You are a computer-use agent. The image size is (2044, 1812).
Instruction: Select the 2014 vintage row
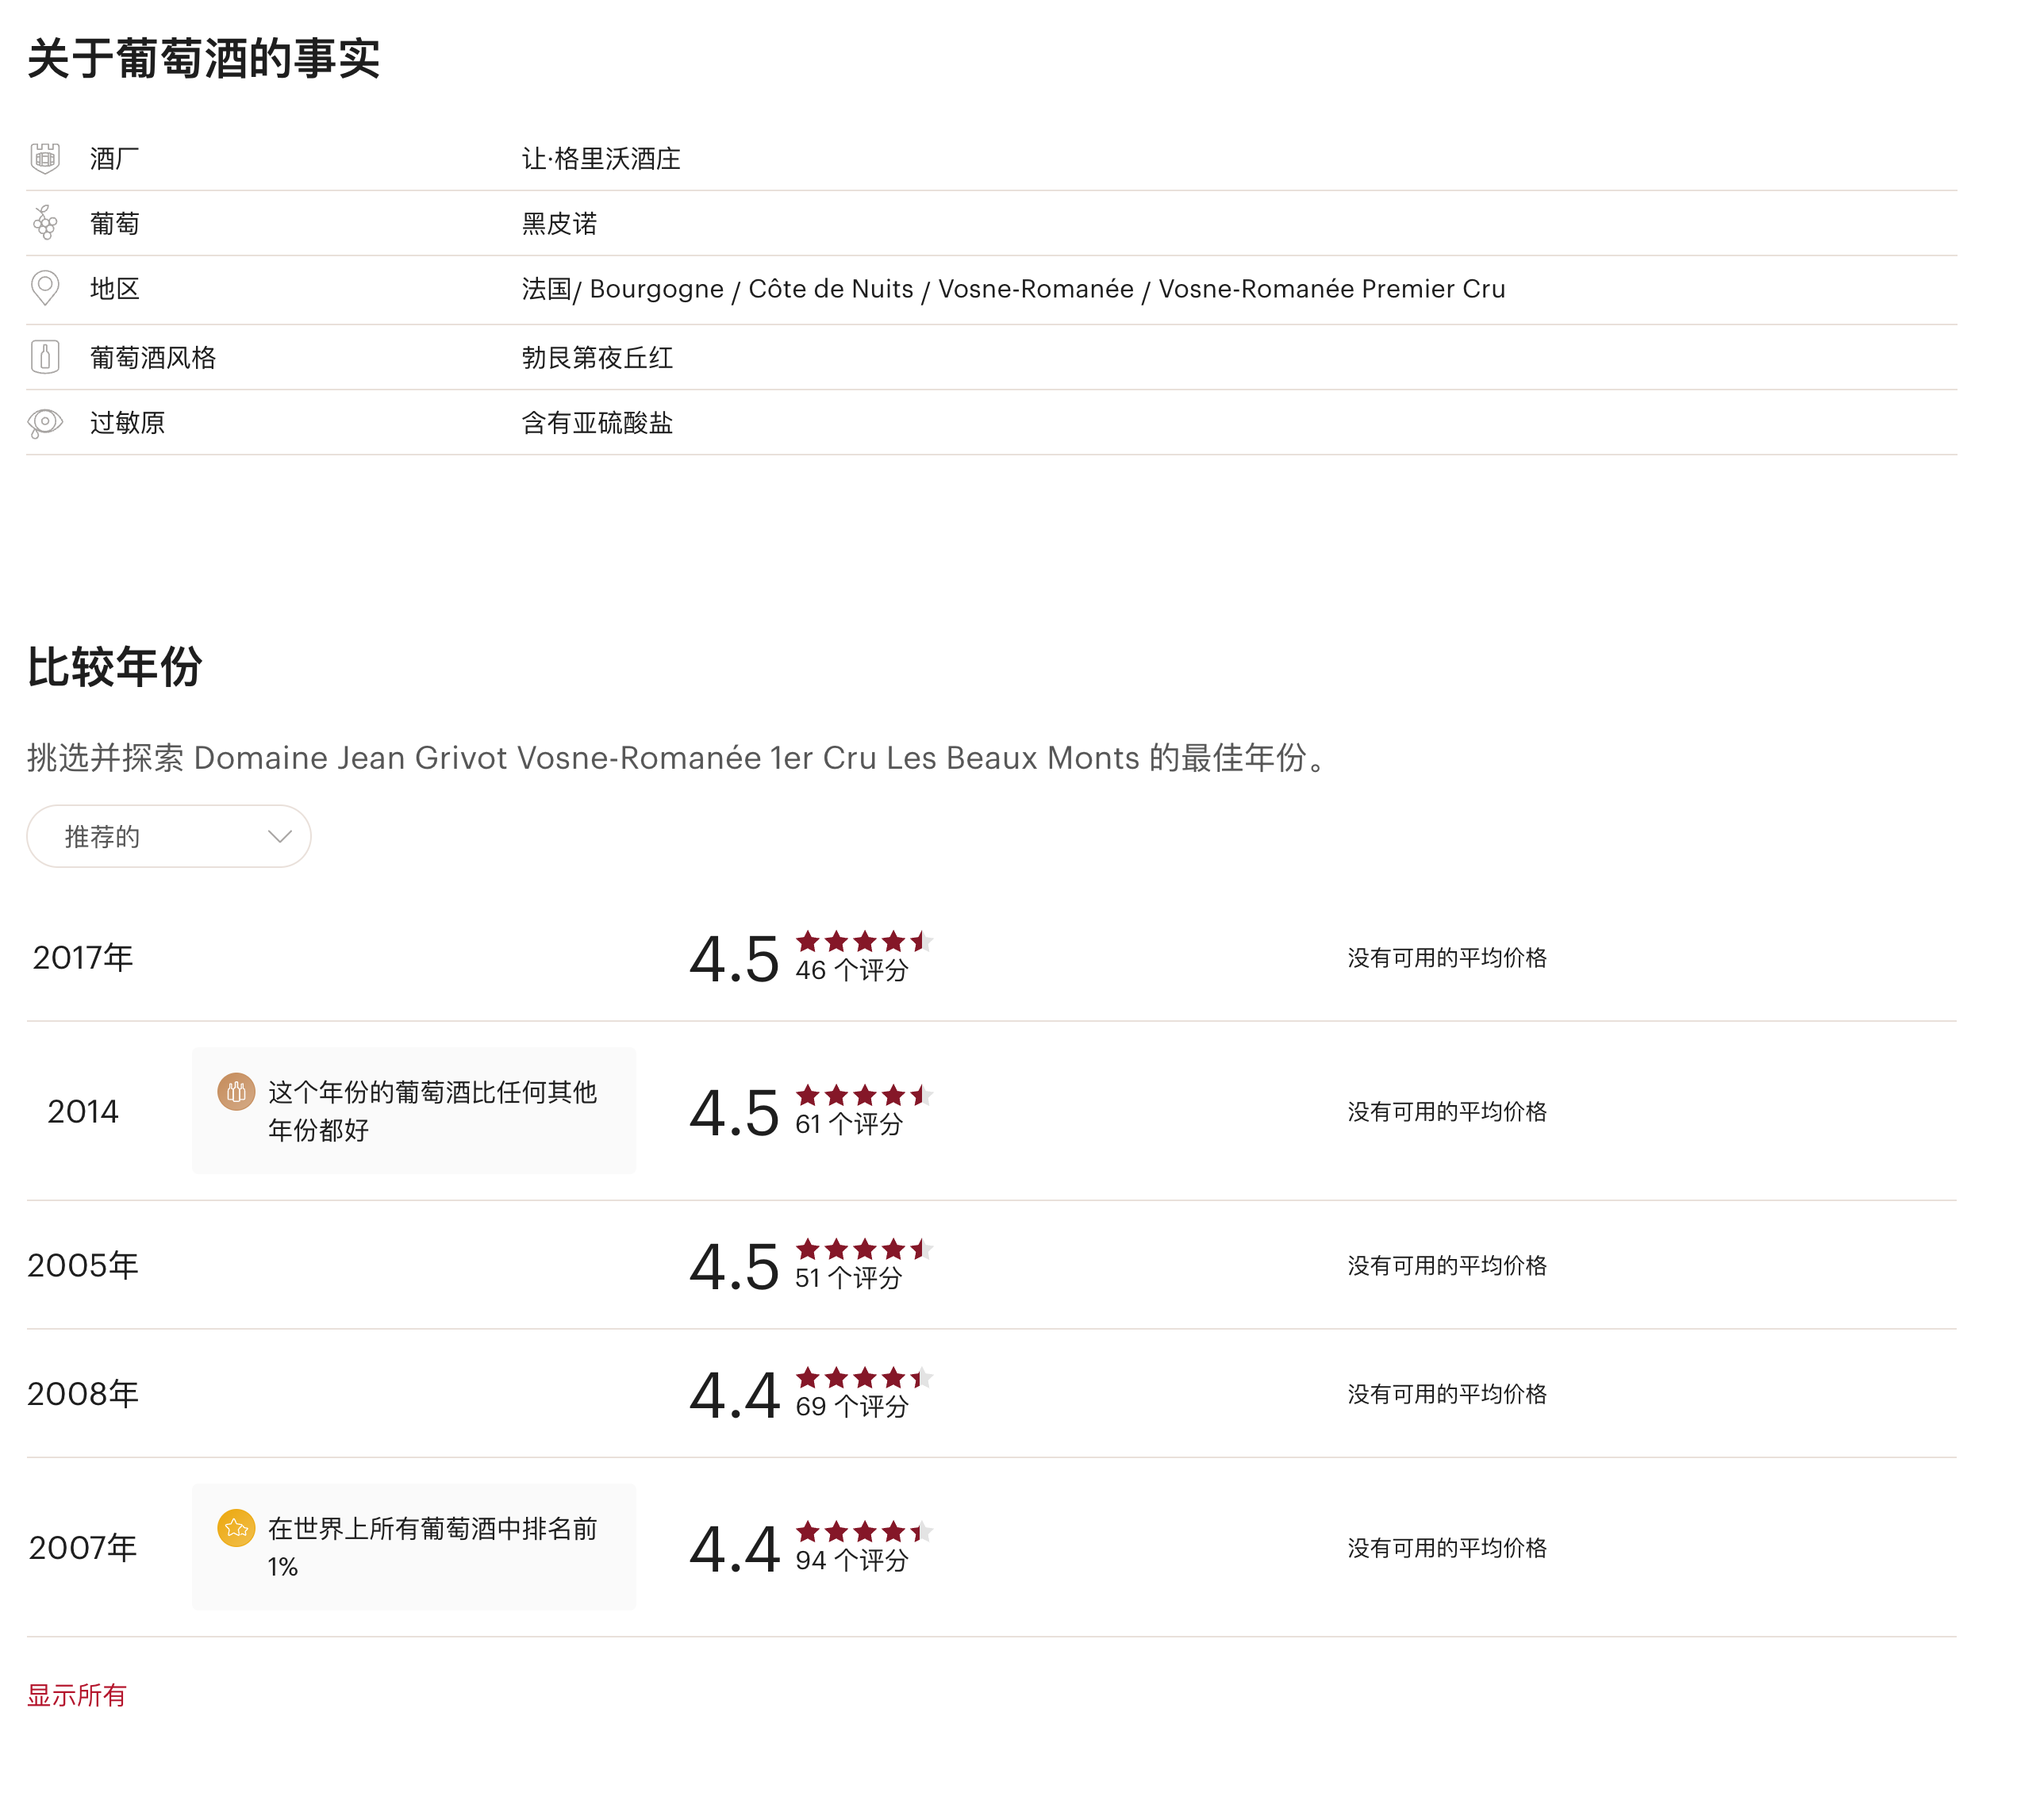coord(991,1111)
